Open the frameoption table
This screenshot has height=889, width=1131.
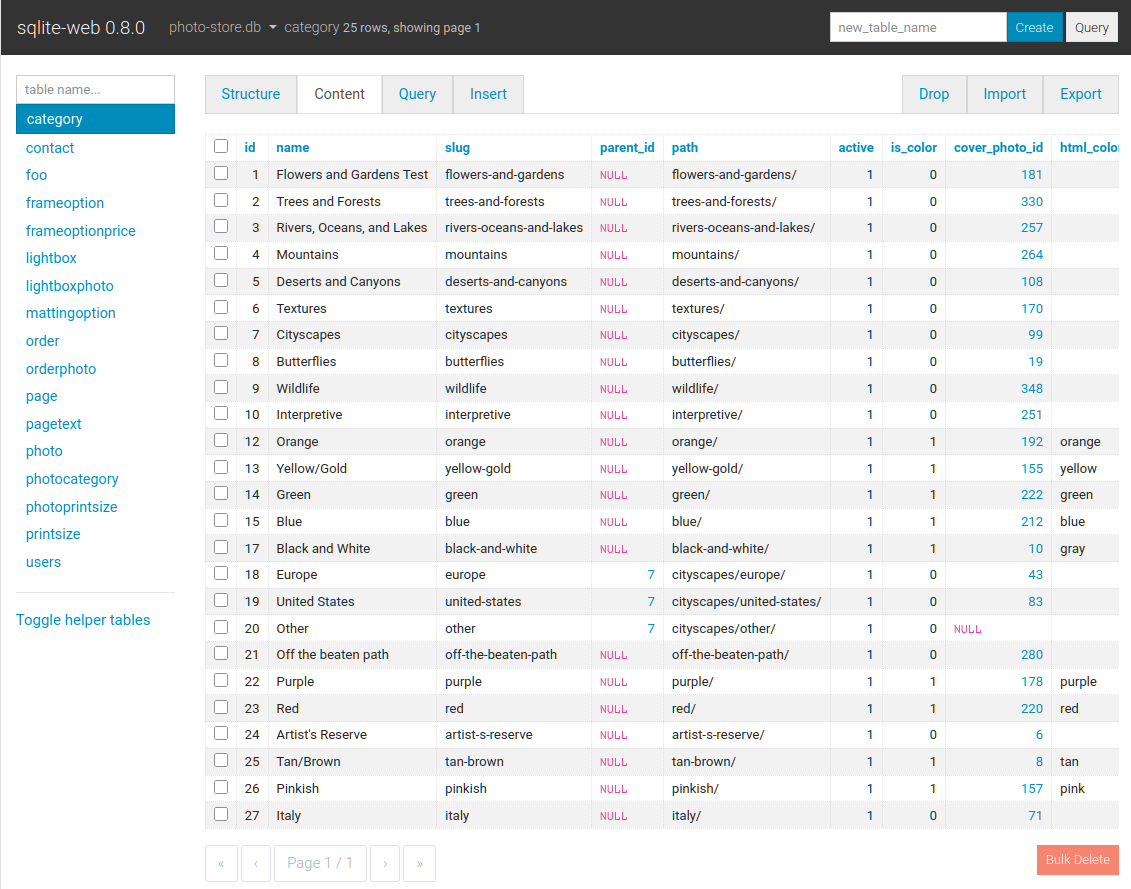(65, 203)
